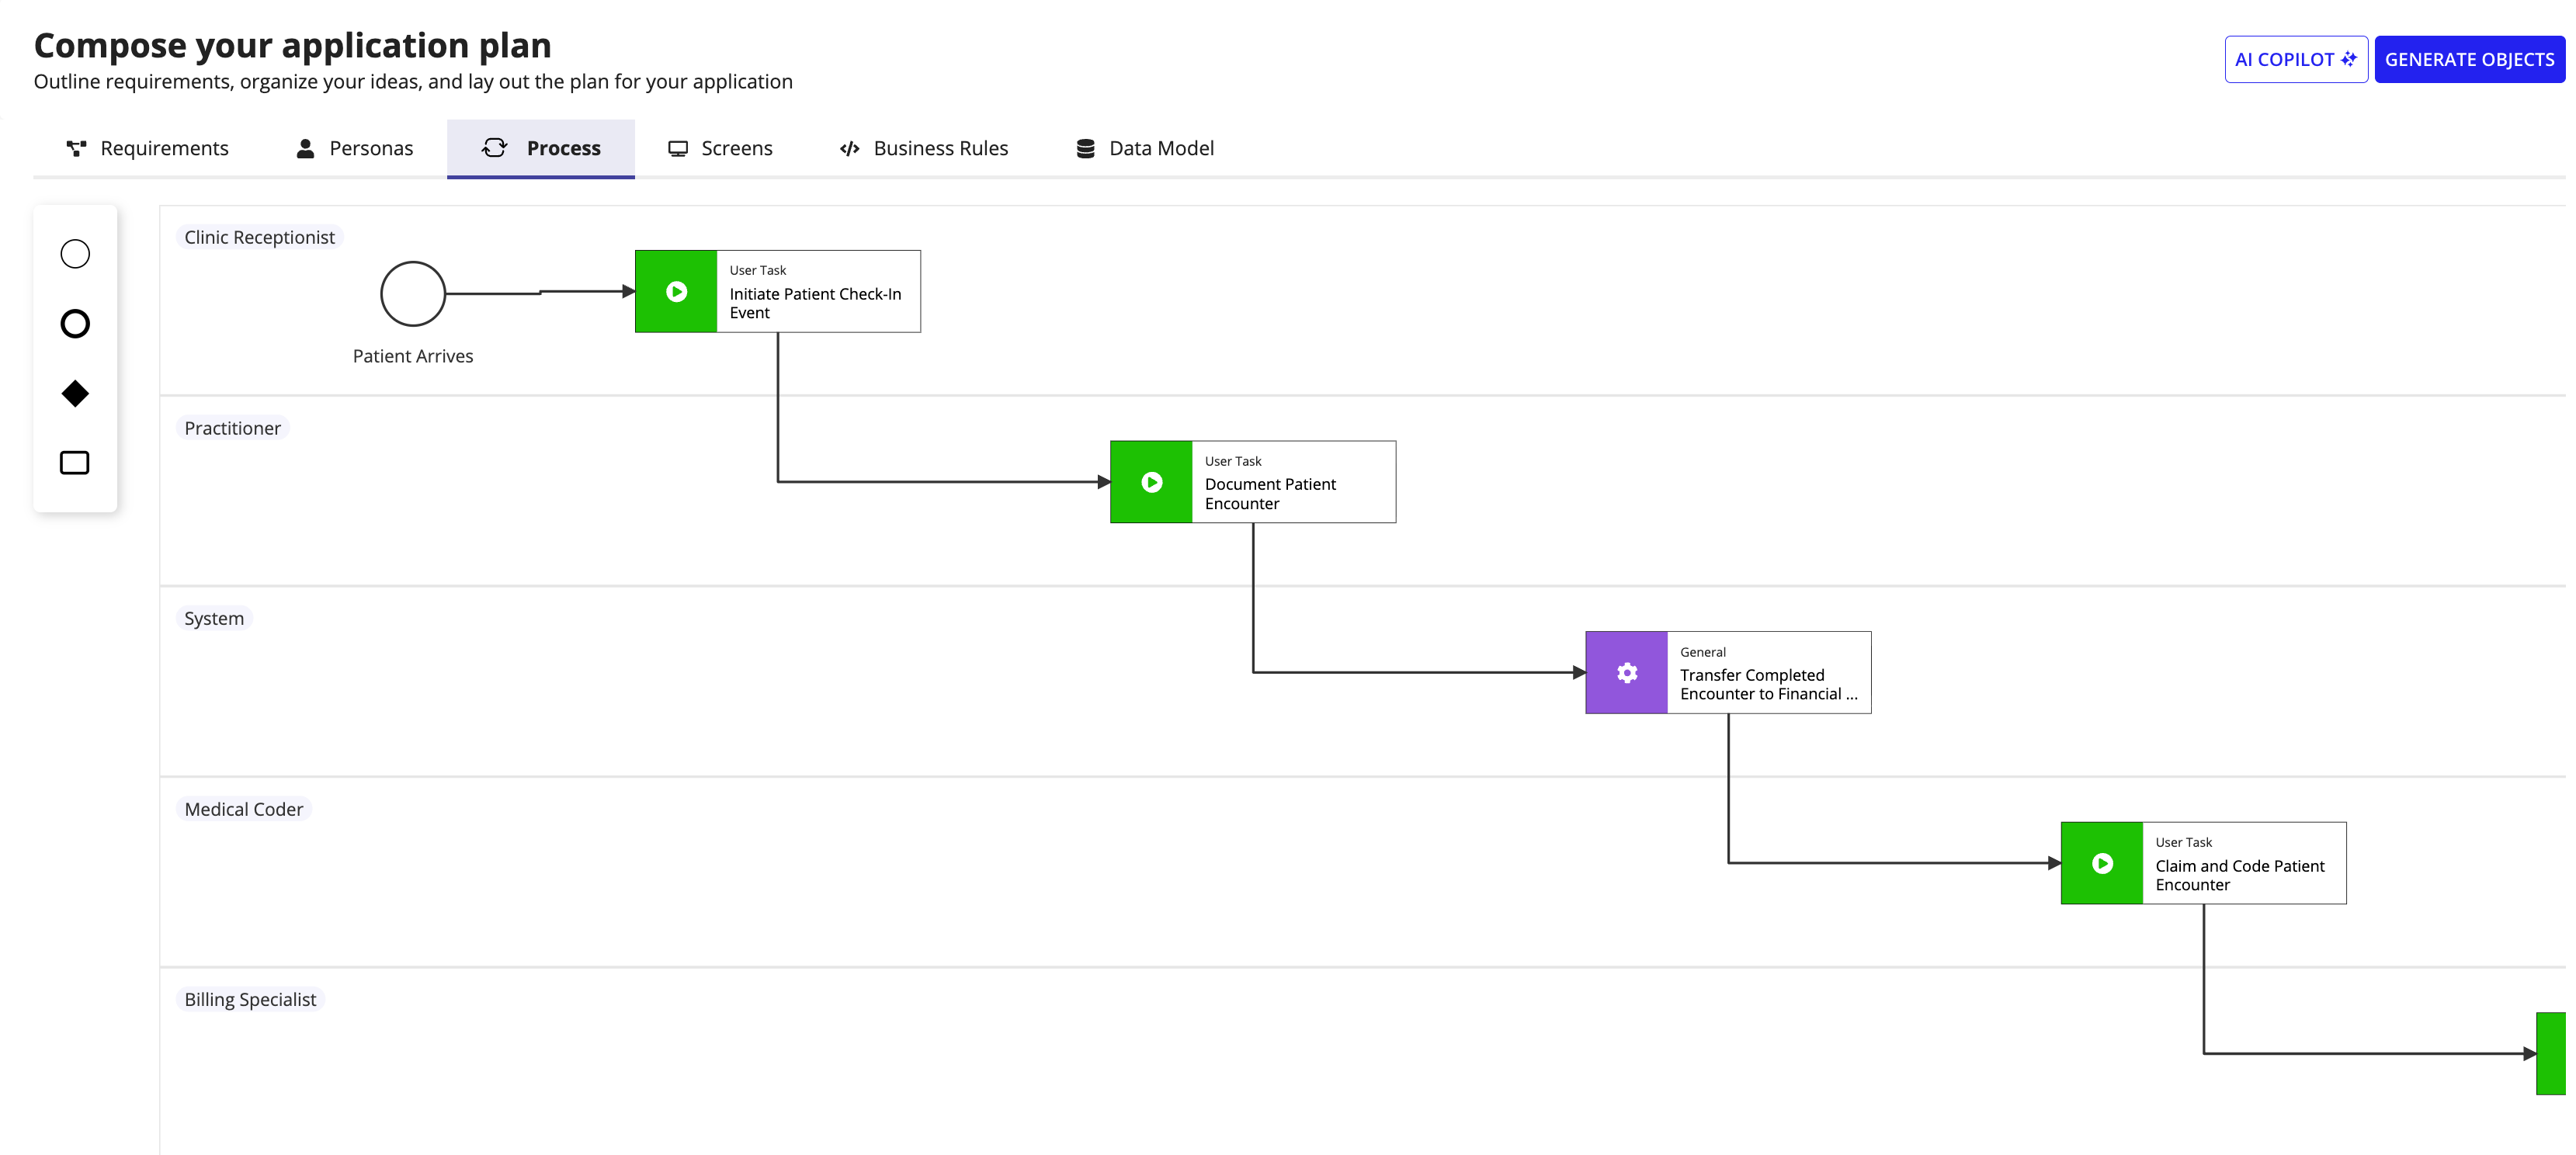The image size is (2576, 1155).
Task: Click the Business Rules code icon
Action: (850, 149)
